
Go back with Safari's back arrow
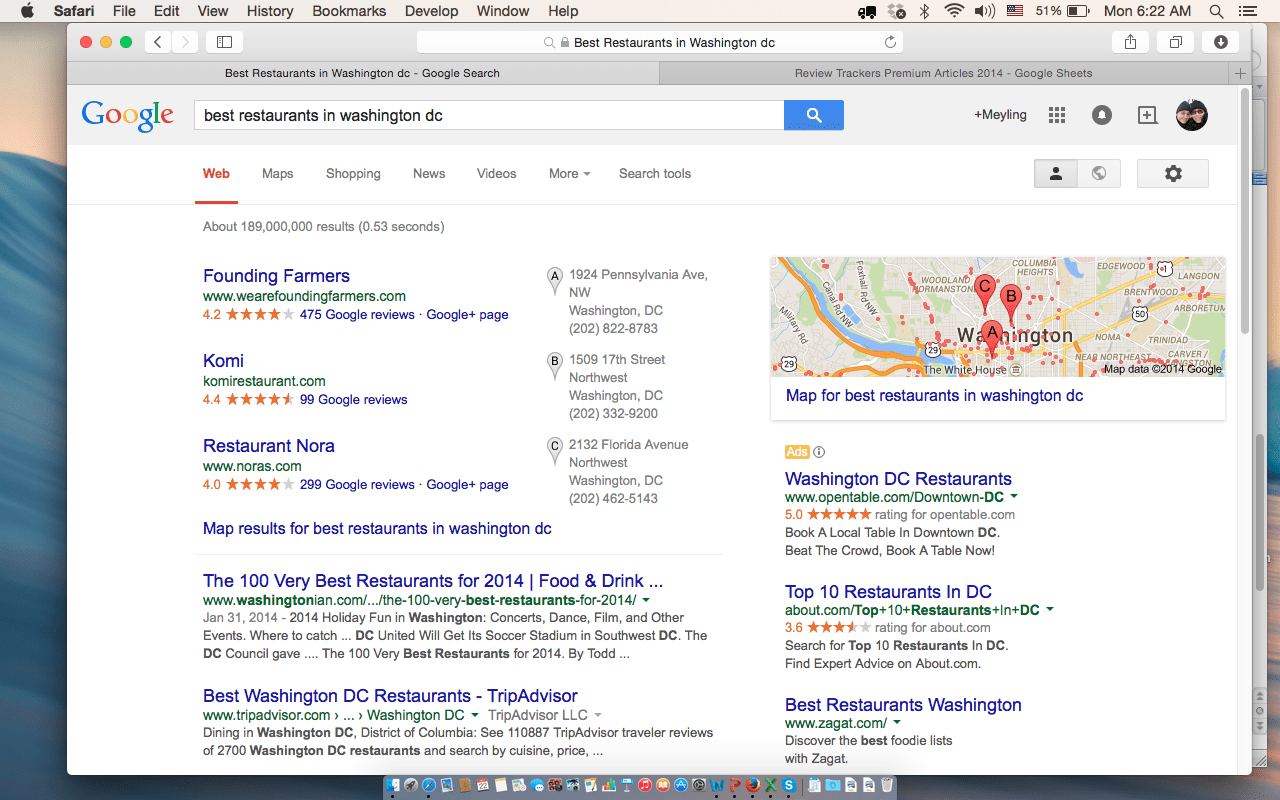coord(158,42)
